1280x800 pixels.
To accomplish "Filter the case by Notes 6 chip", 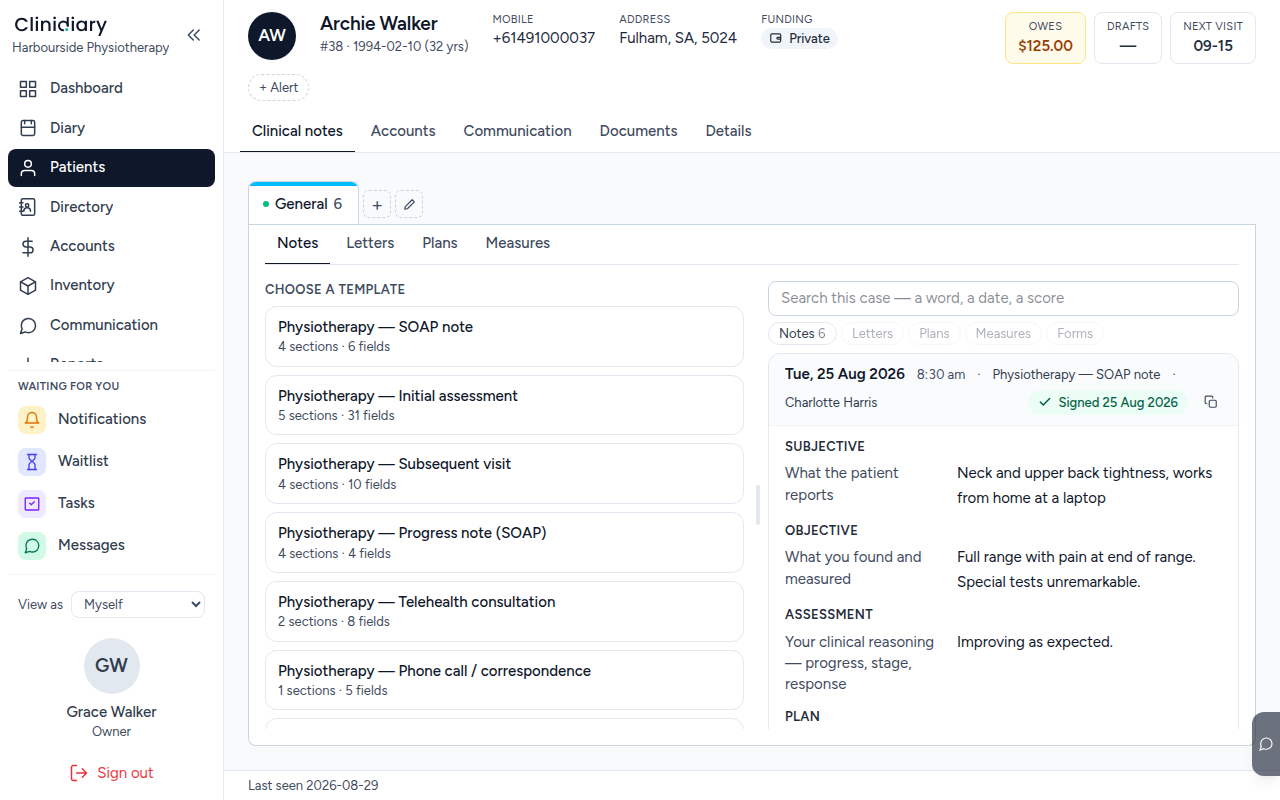I will 802,333.
